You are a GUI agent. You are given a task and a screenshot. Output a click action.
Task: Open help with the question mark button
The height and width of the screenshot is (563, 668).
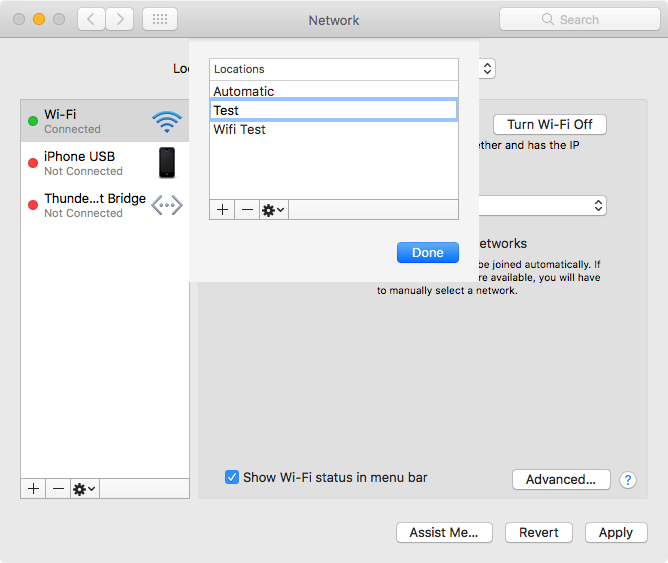(x=628, y=480)
